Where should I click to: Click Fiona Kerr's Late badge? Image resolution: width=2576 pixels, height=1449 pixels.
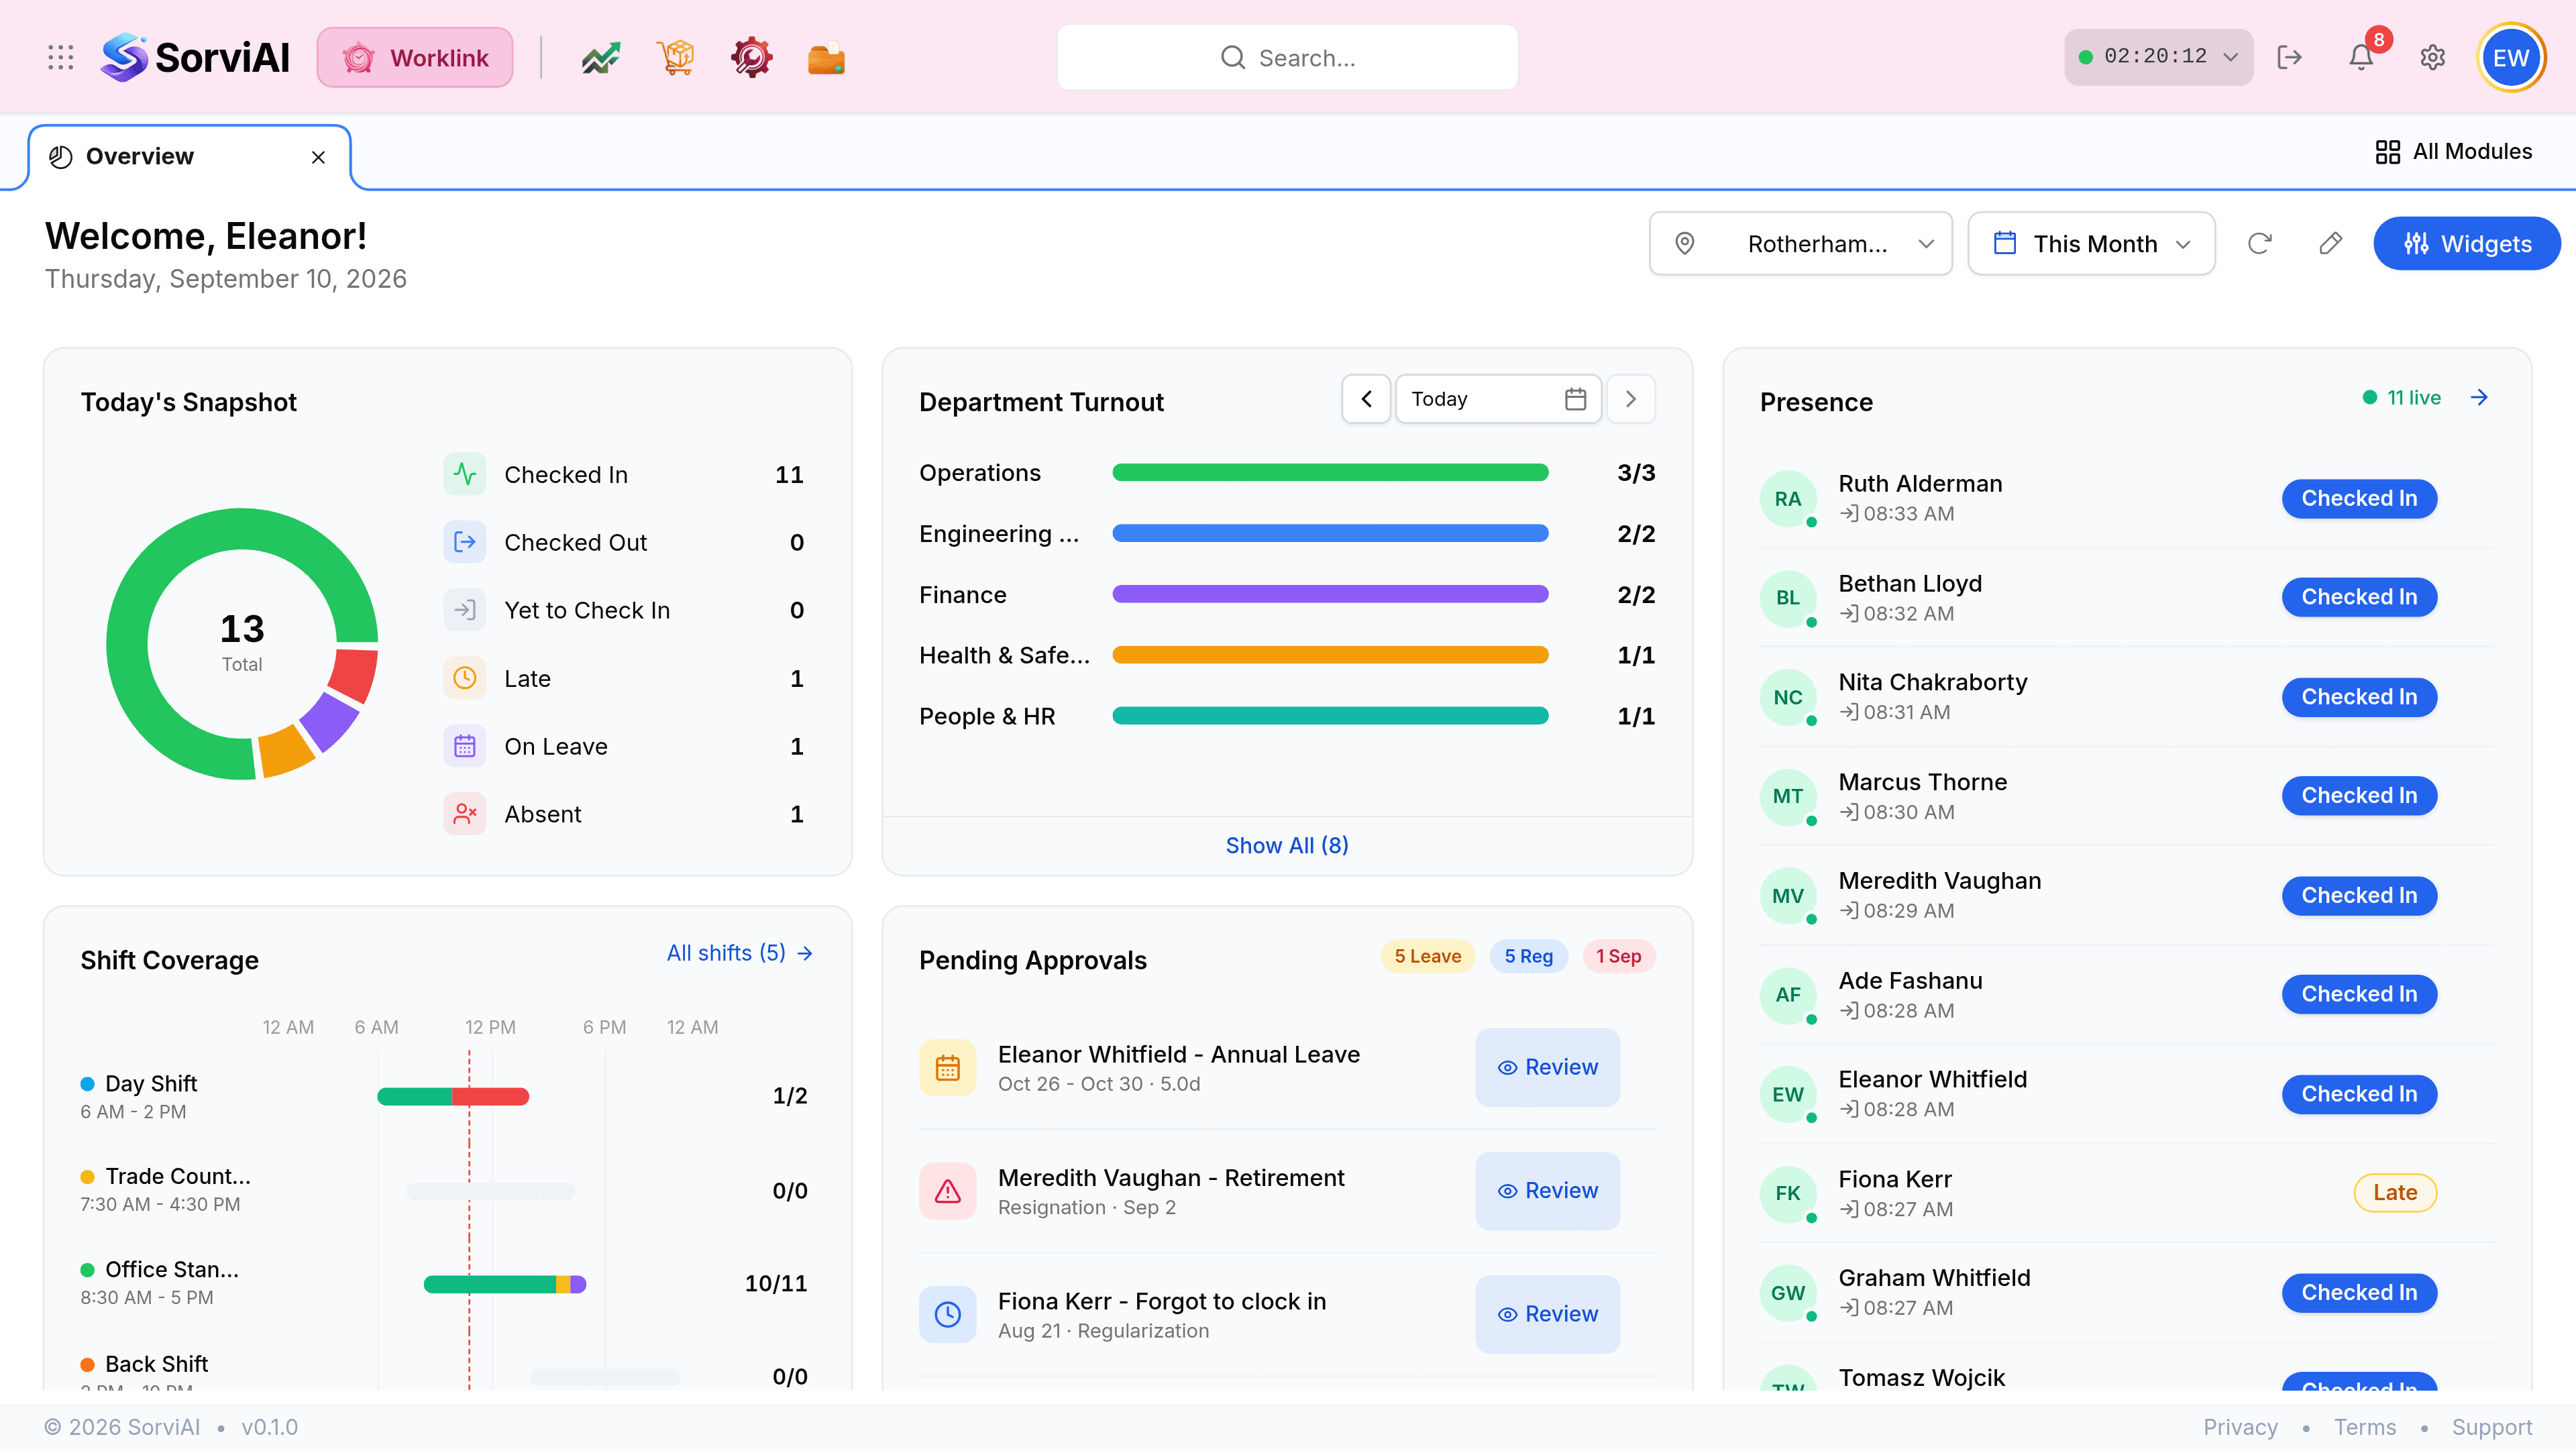click(2395, 1193)
